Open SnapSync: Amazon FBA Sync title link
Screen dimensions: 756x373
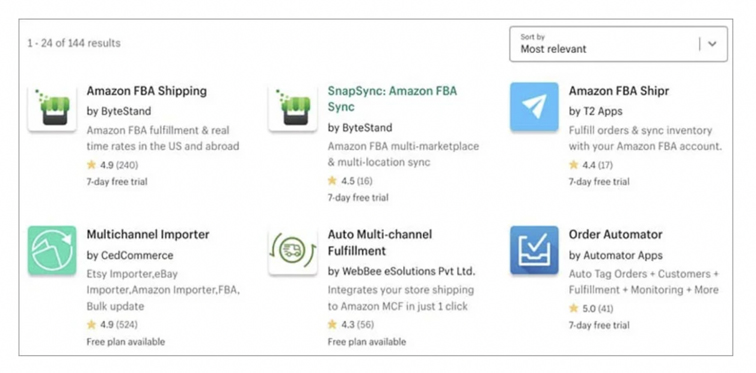point(392,99)
